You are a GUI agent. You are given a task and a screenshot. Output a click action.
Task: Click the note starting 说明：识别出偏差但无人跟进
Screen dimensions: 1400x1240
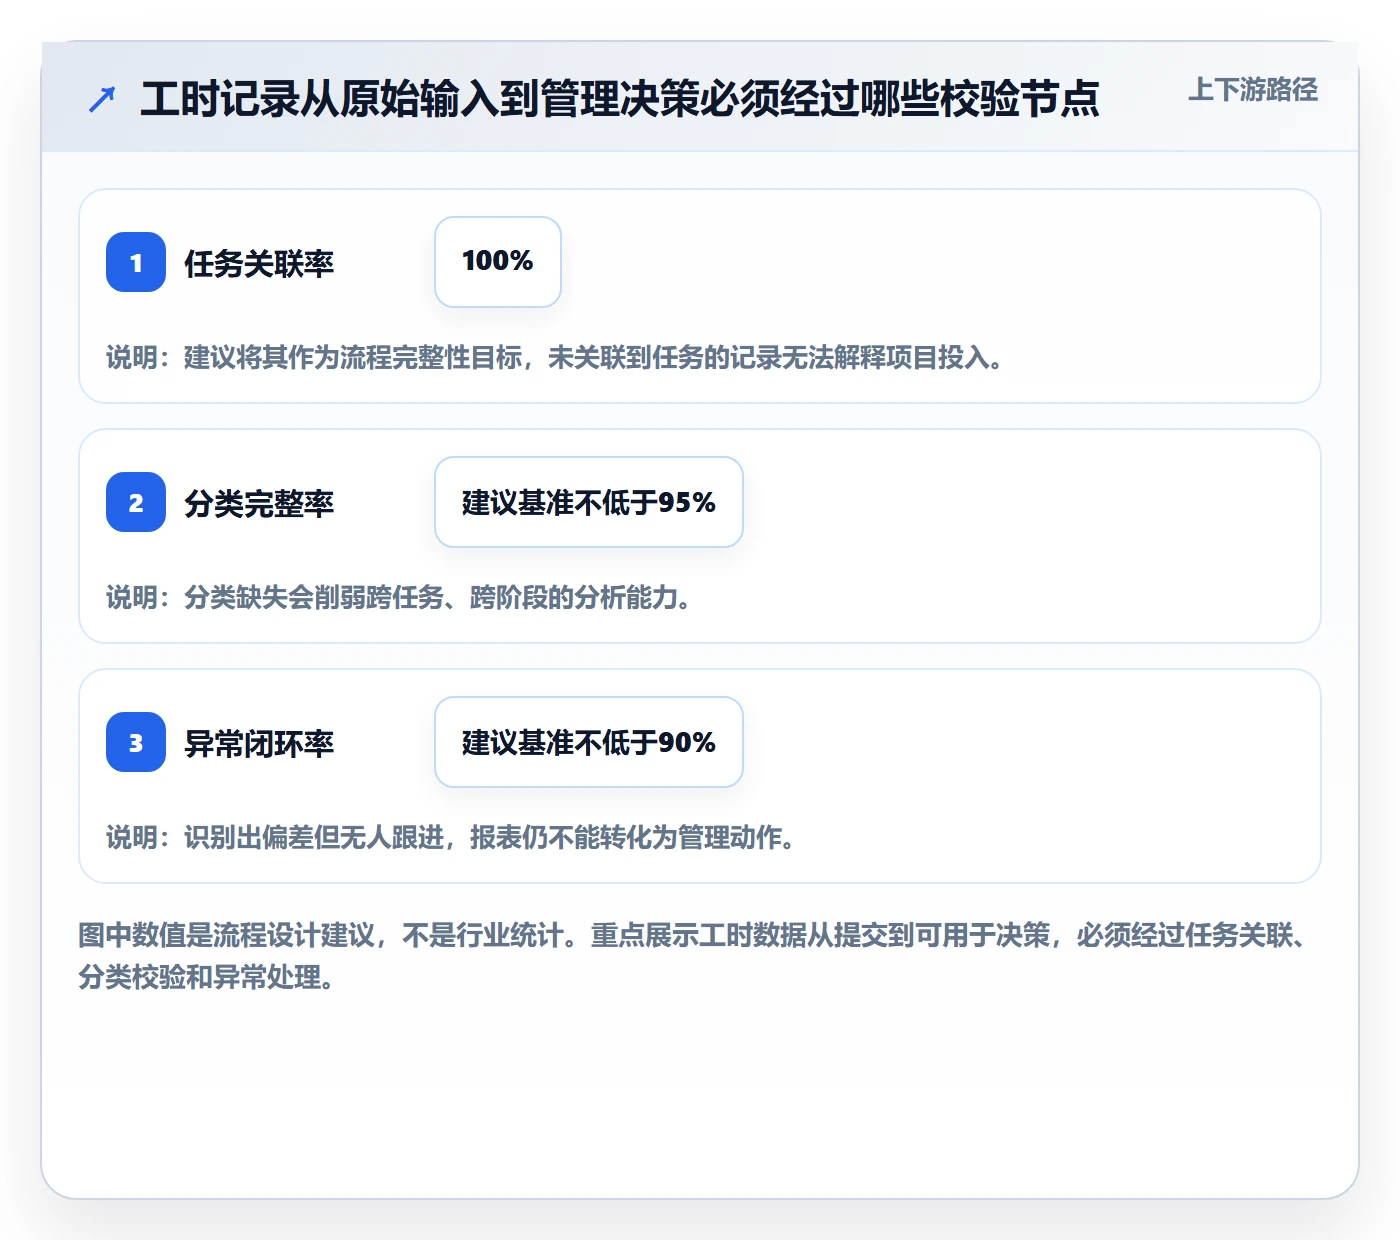(x=451, y=837)
